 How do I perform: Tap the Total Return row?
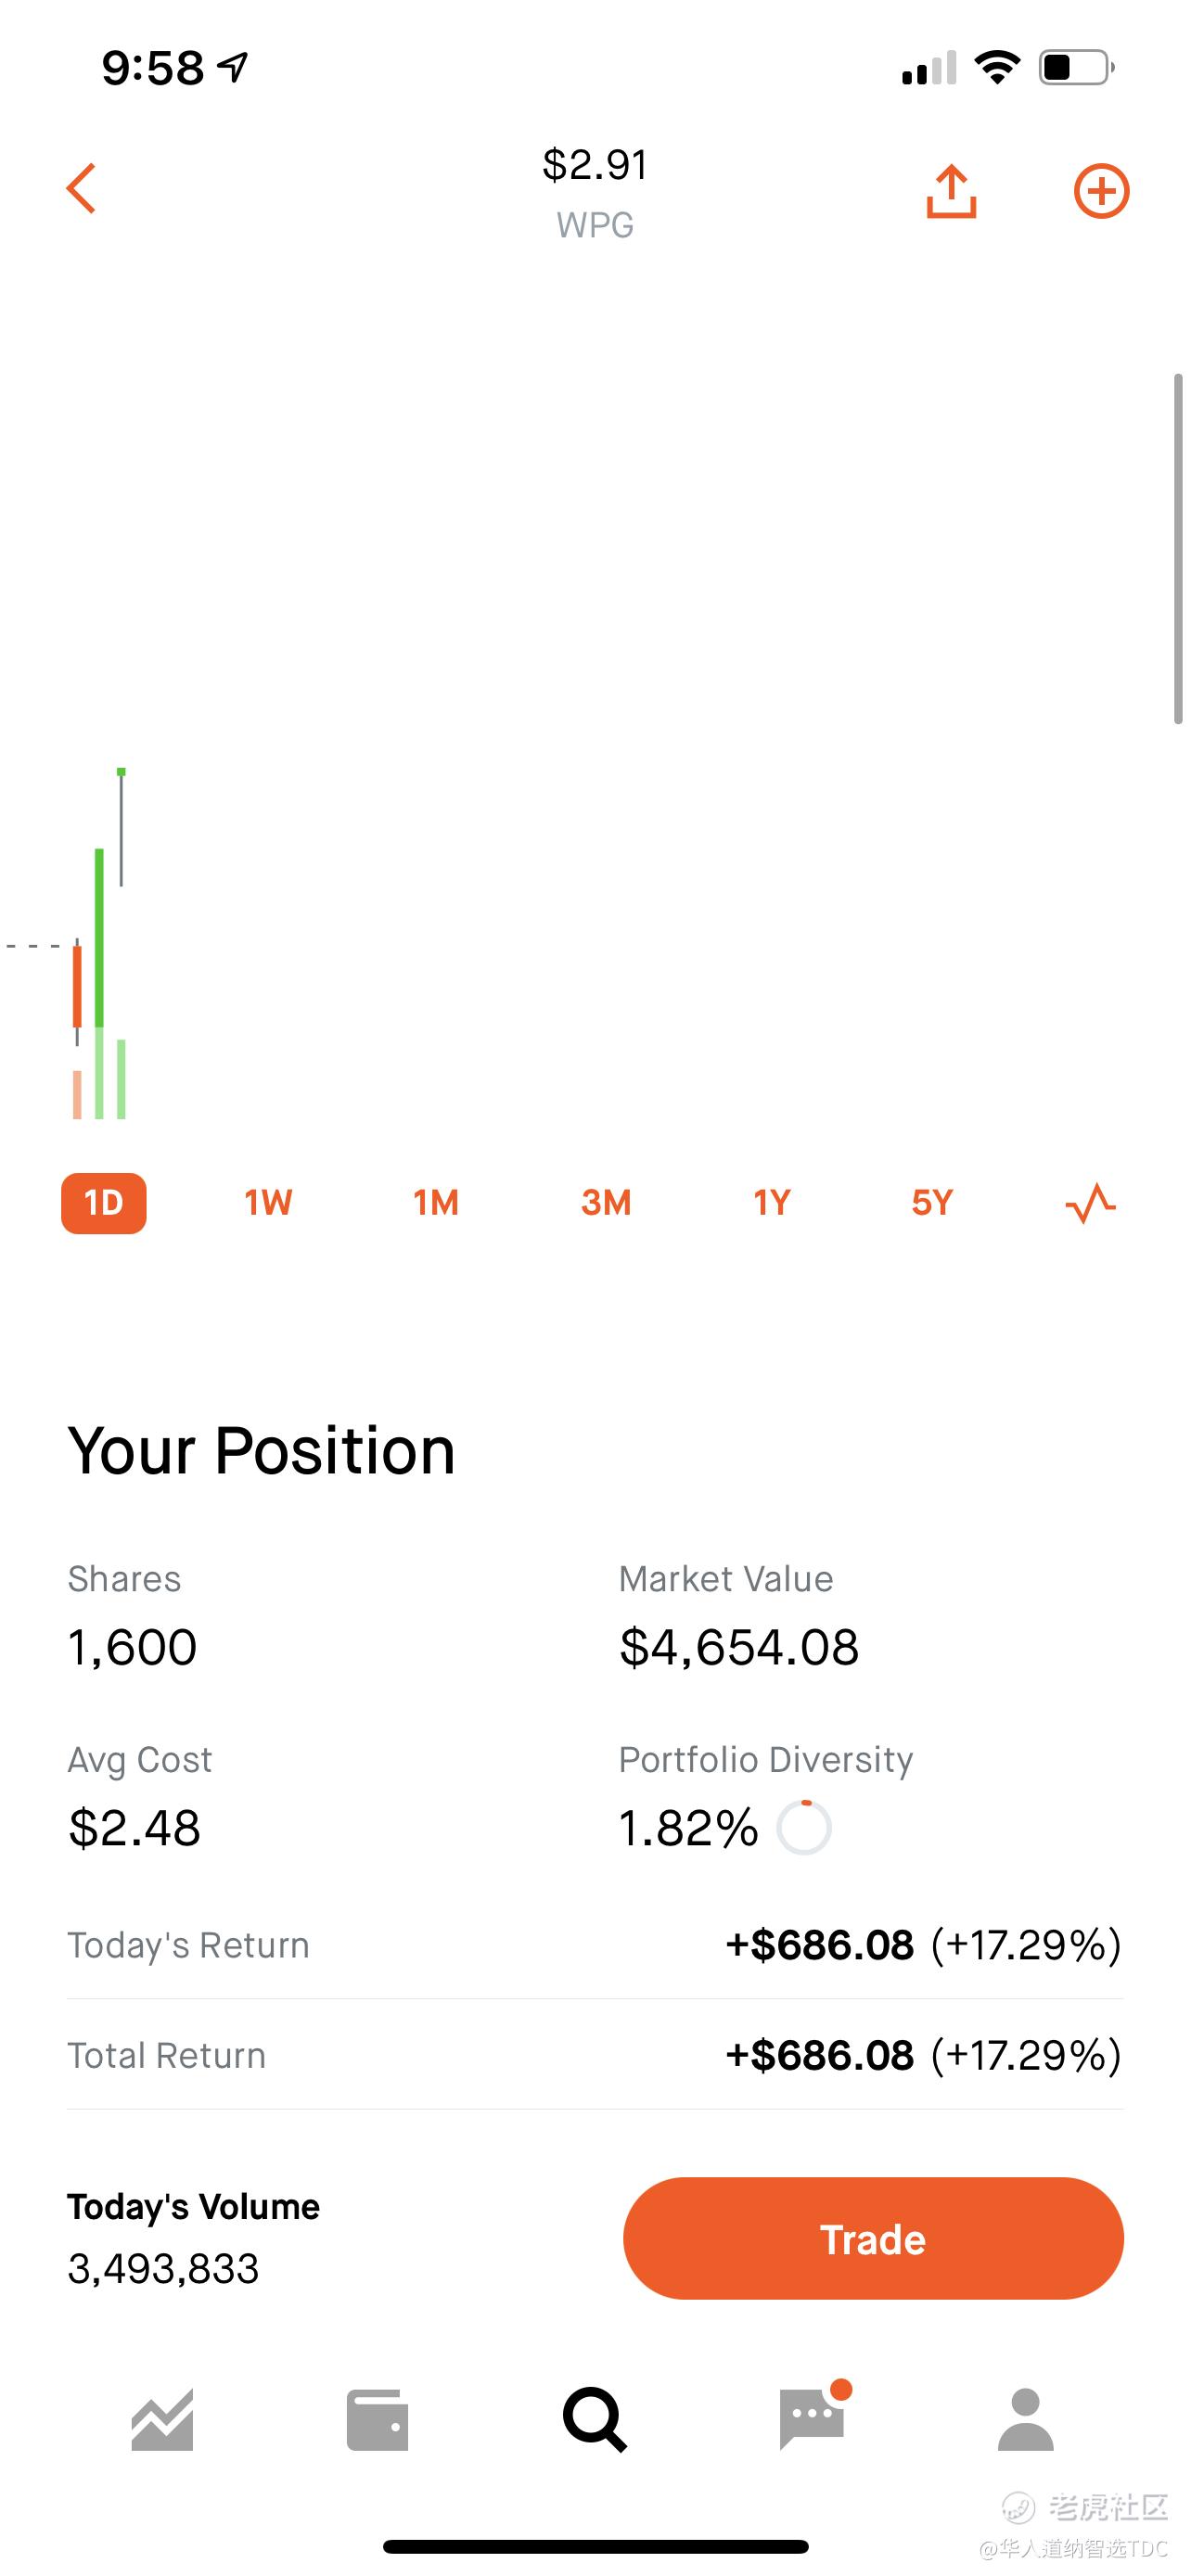click(x=595, y=2056)
